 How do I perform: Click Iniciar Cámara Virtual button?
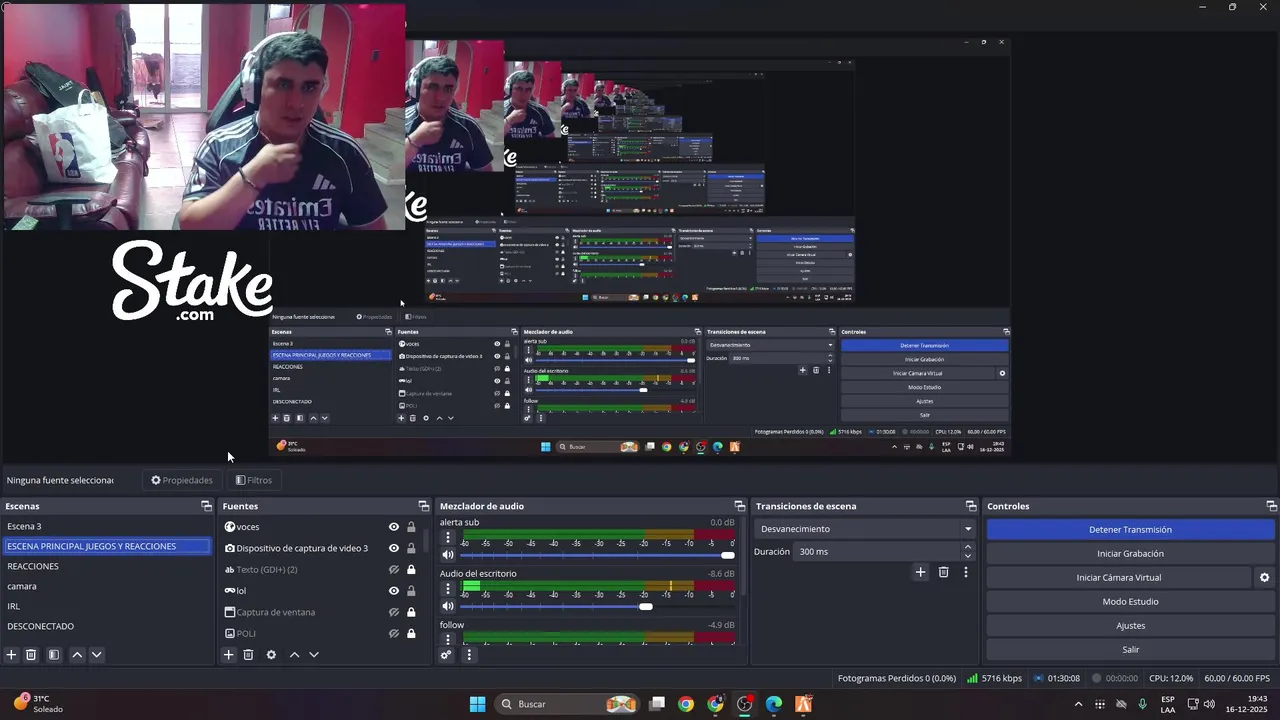coord(1118,577)
